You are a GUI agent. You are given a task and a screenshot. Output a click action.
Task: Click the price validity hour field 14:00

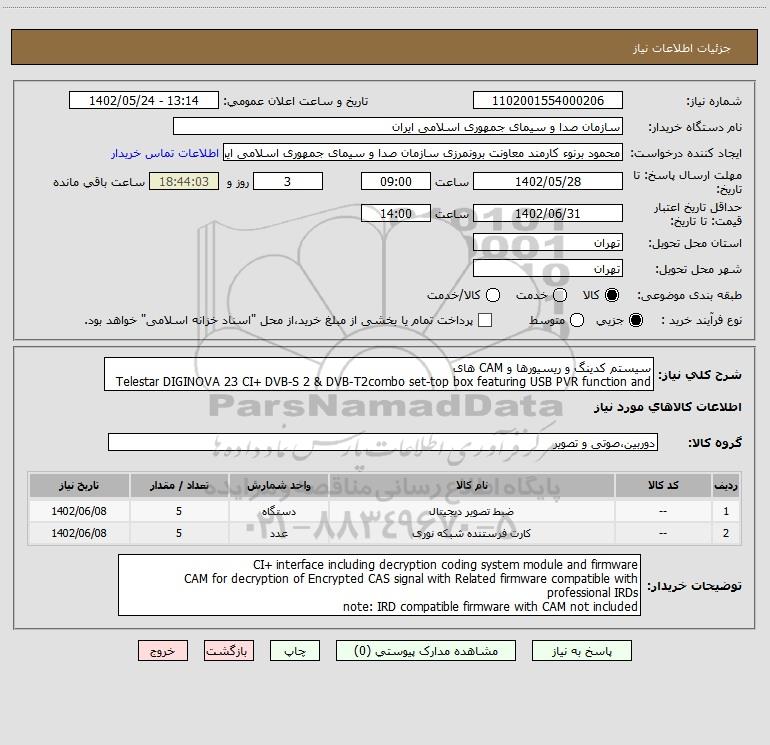pyautogui.click(x=396, y=213)
